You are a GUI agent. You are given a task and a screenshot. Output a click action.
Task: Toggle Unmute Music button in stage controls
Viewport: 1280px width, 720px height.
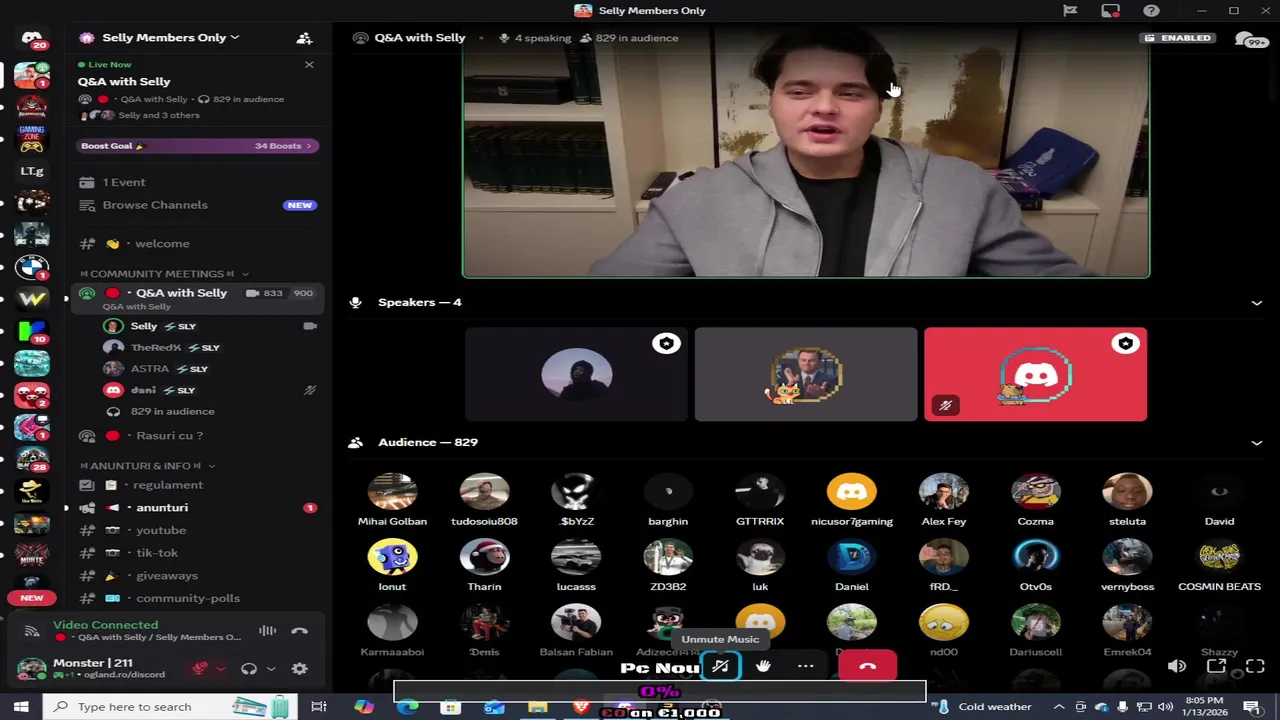[720, 666]
